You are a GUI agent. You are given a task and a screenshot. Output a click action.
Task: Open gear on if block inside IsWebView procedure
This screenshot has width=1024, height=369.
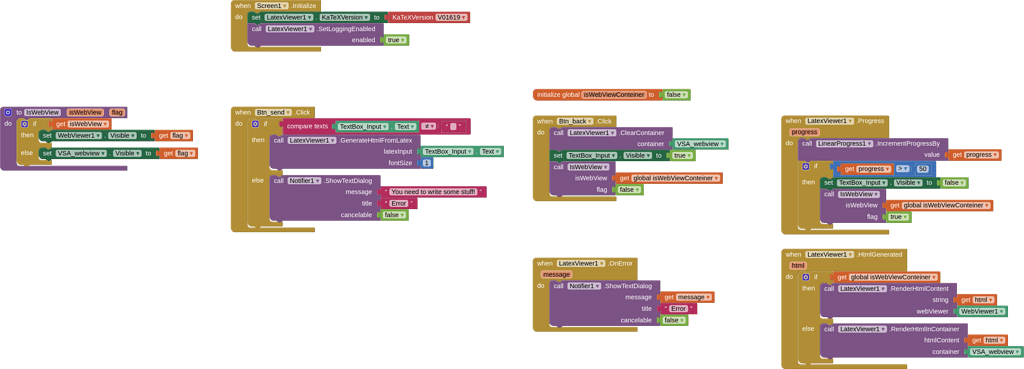[25, 123]
